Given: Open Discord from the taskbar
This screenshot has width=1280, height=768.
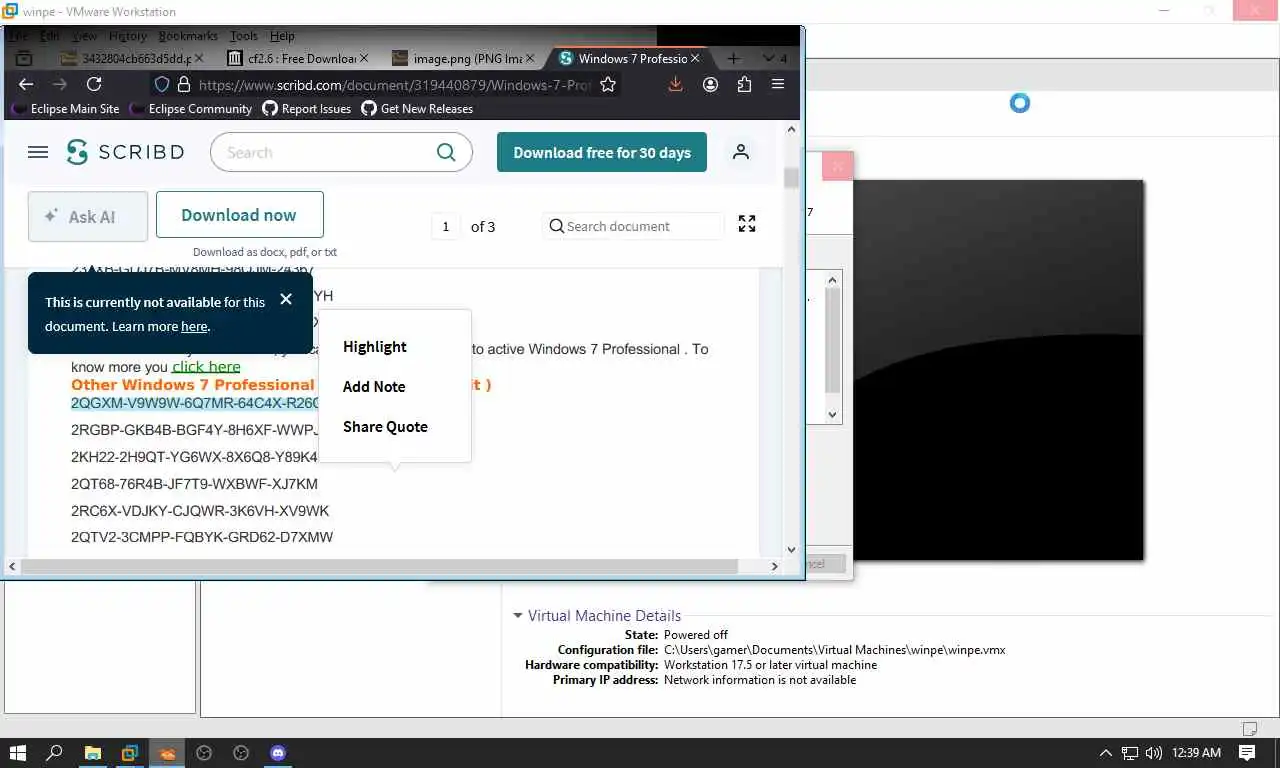Looking at the screenshot, I should (278, 753).
